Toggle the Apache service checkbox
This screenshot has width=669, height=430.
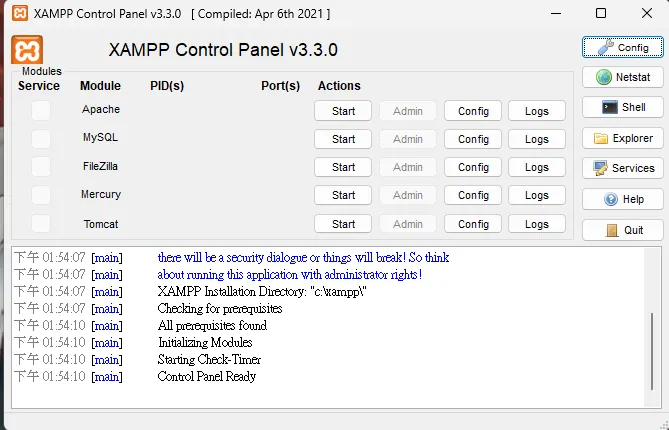[x=40, y=111]
